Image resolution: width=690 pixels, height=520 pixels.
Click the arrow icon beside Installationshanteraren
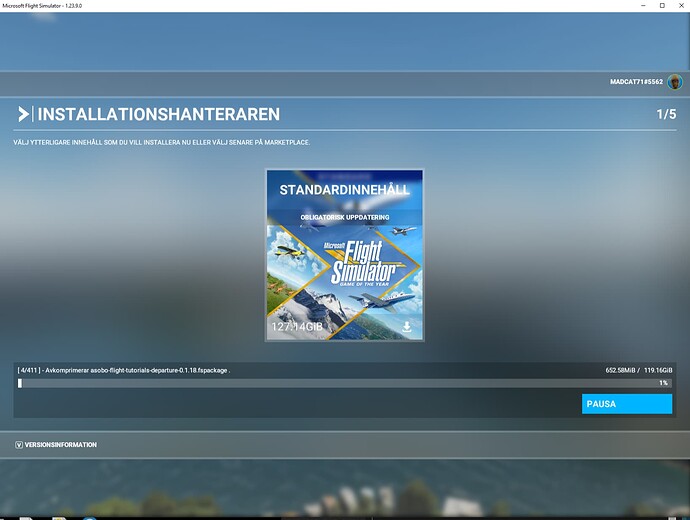point(23,114)
